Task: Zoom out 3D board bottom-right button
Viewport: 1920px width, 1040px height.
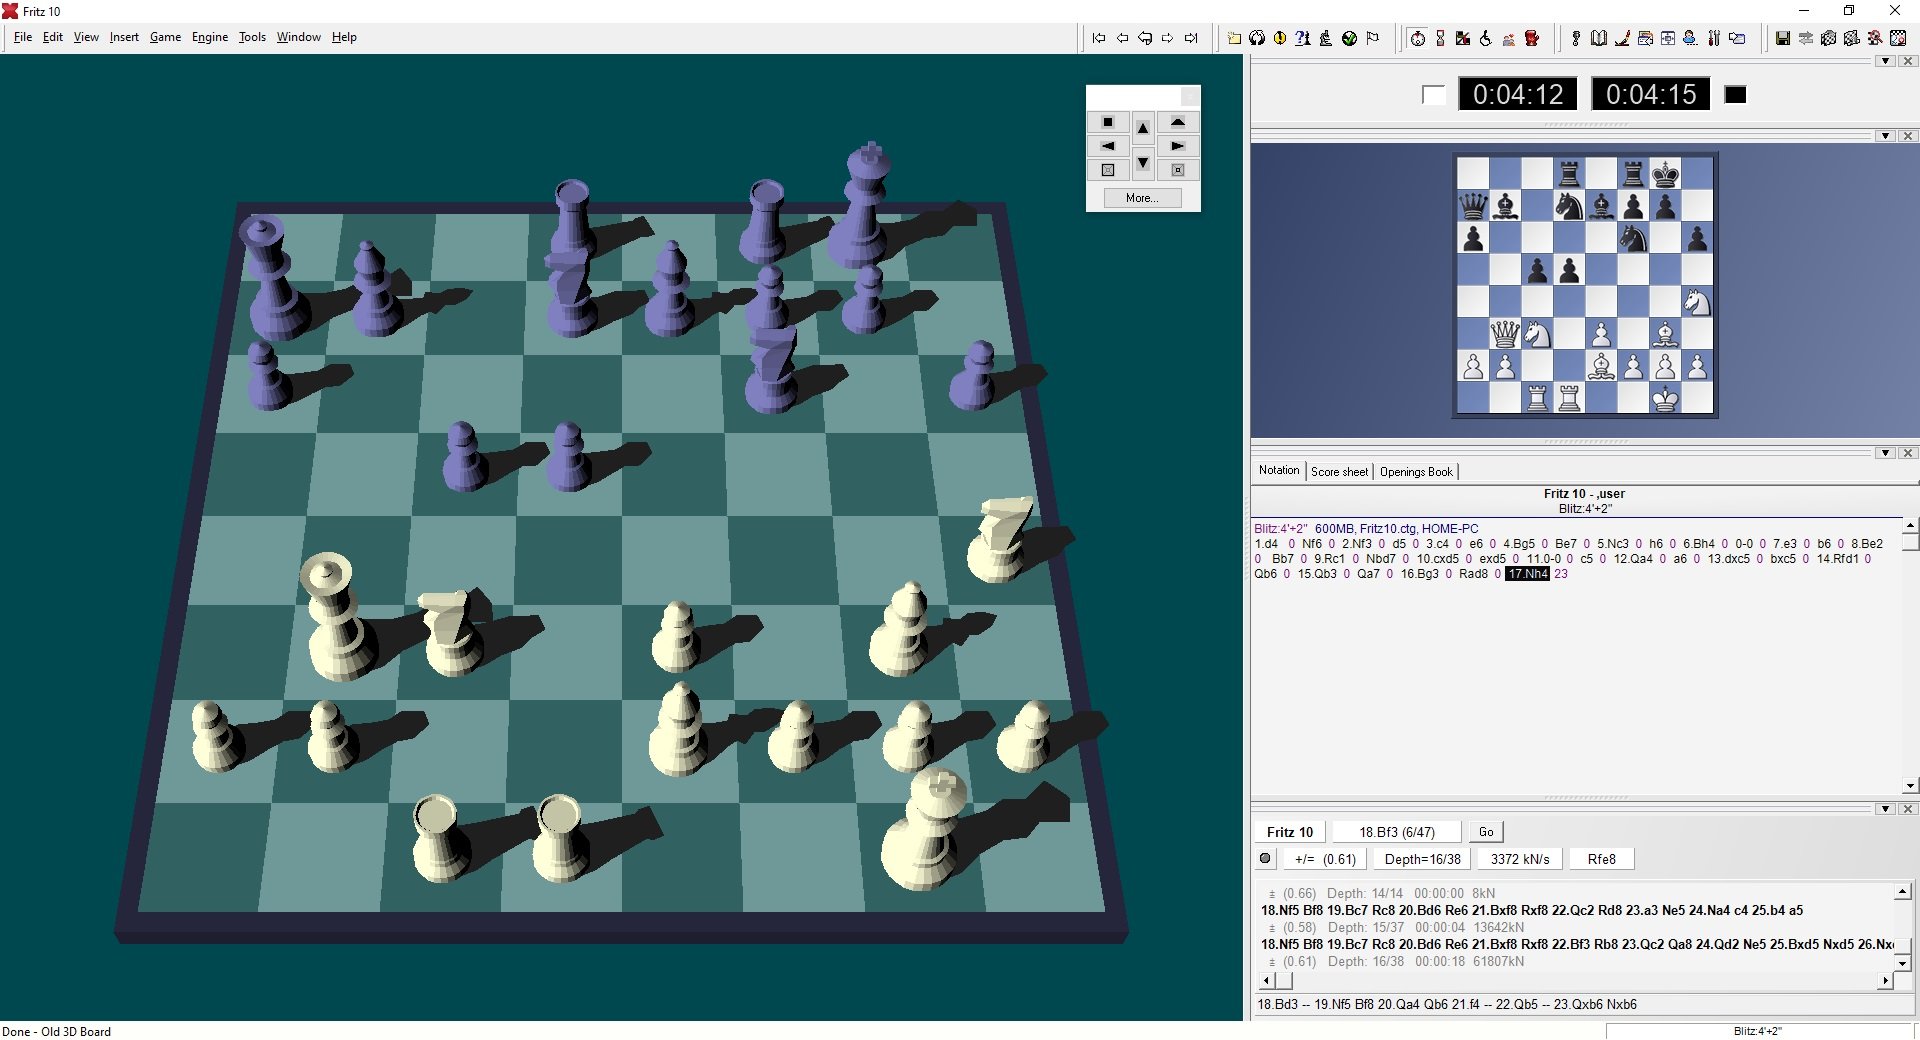Action: tap(1178, 170)
